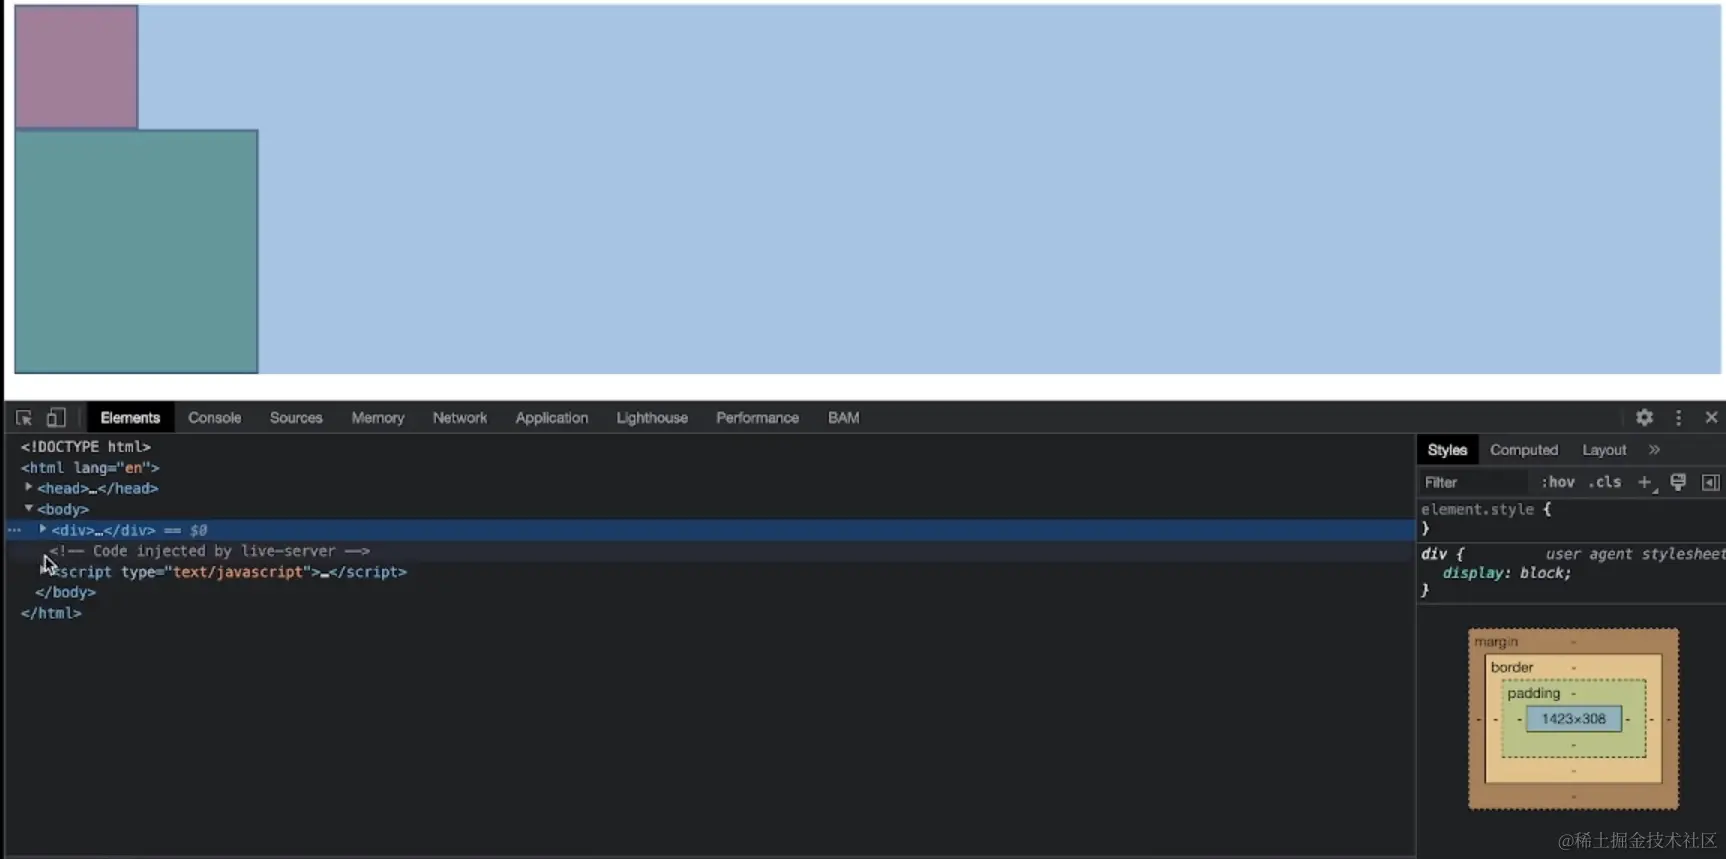The image size is (1726, 859).
Task: Expand the selected div element node
Action: (43, 529)
